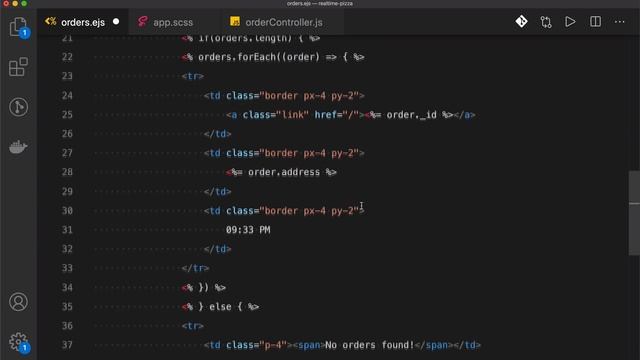The image size is (640, 360).
Task: Split the editor to the right
Action: [x=595, y=22]
